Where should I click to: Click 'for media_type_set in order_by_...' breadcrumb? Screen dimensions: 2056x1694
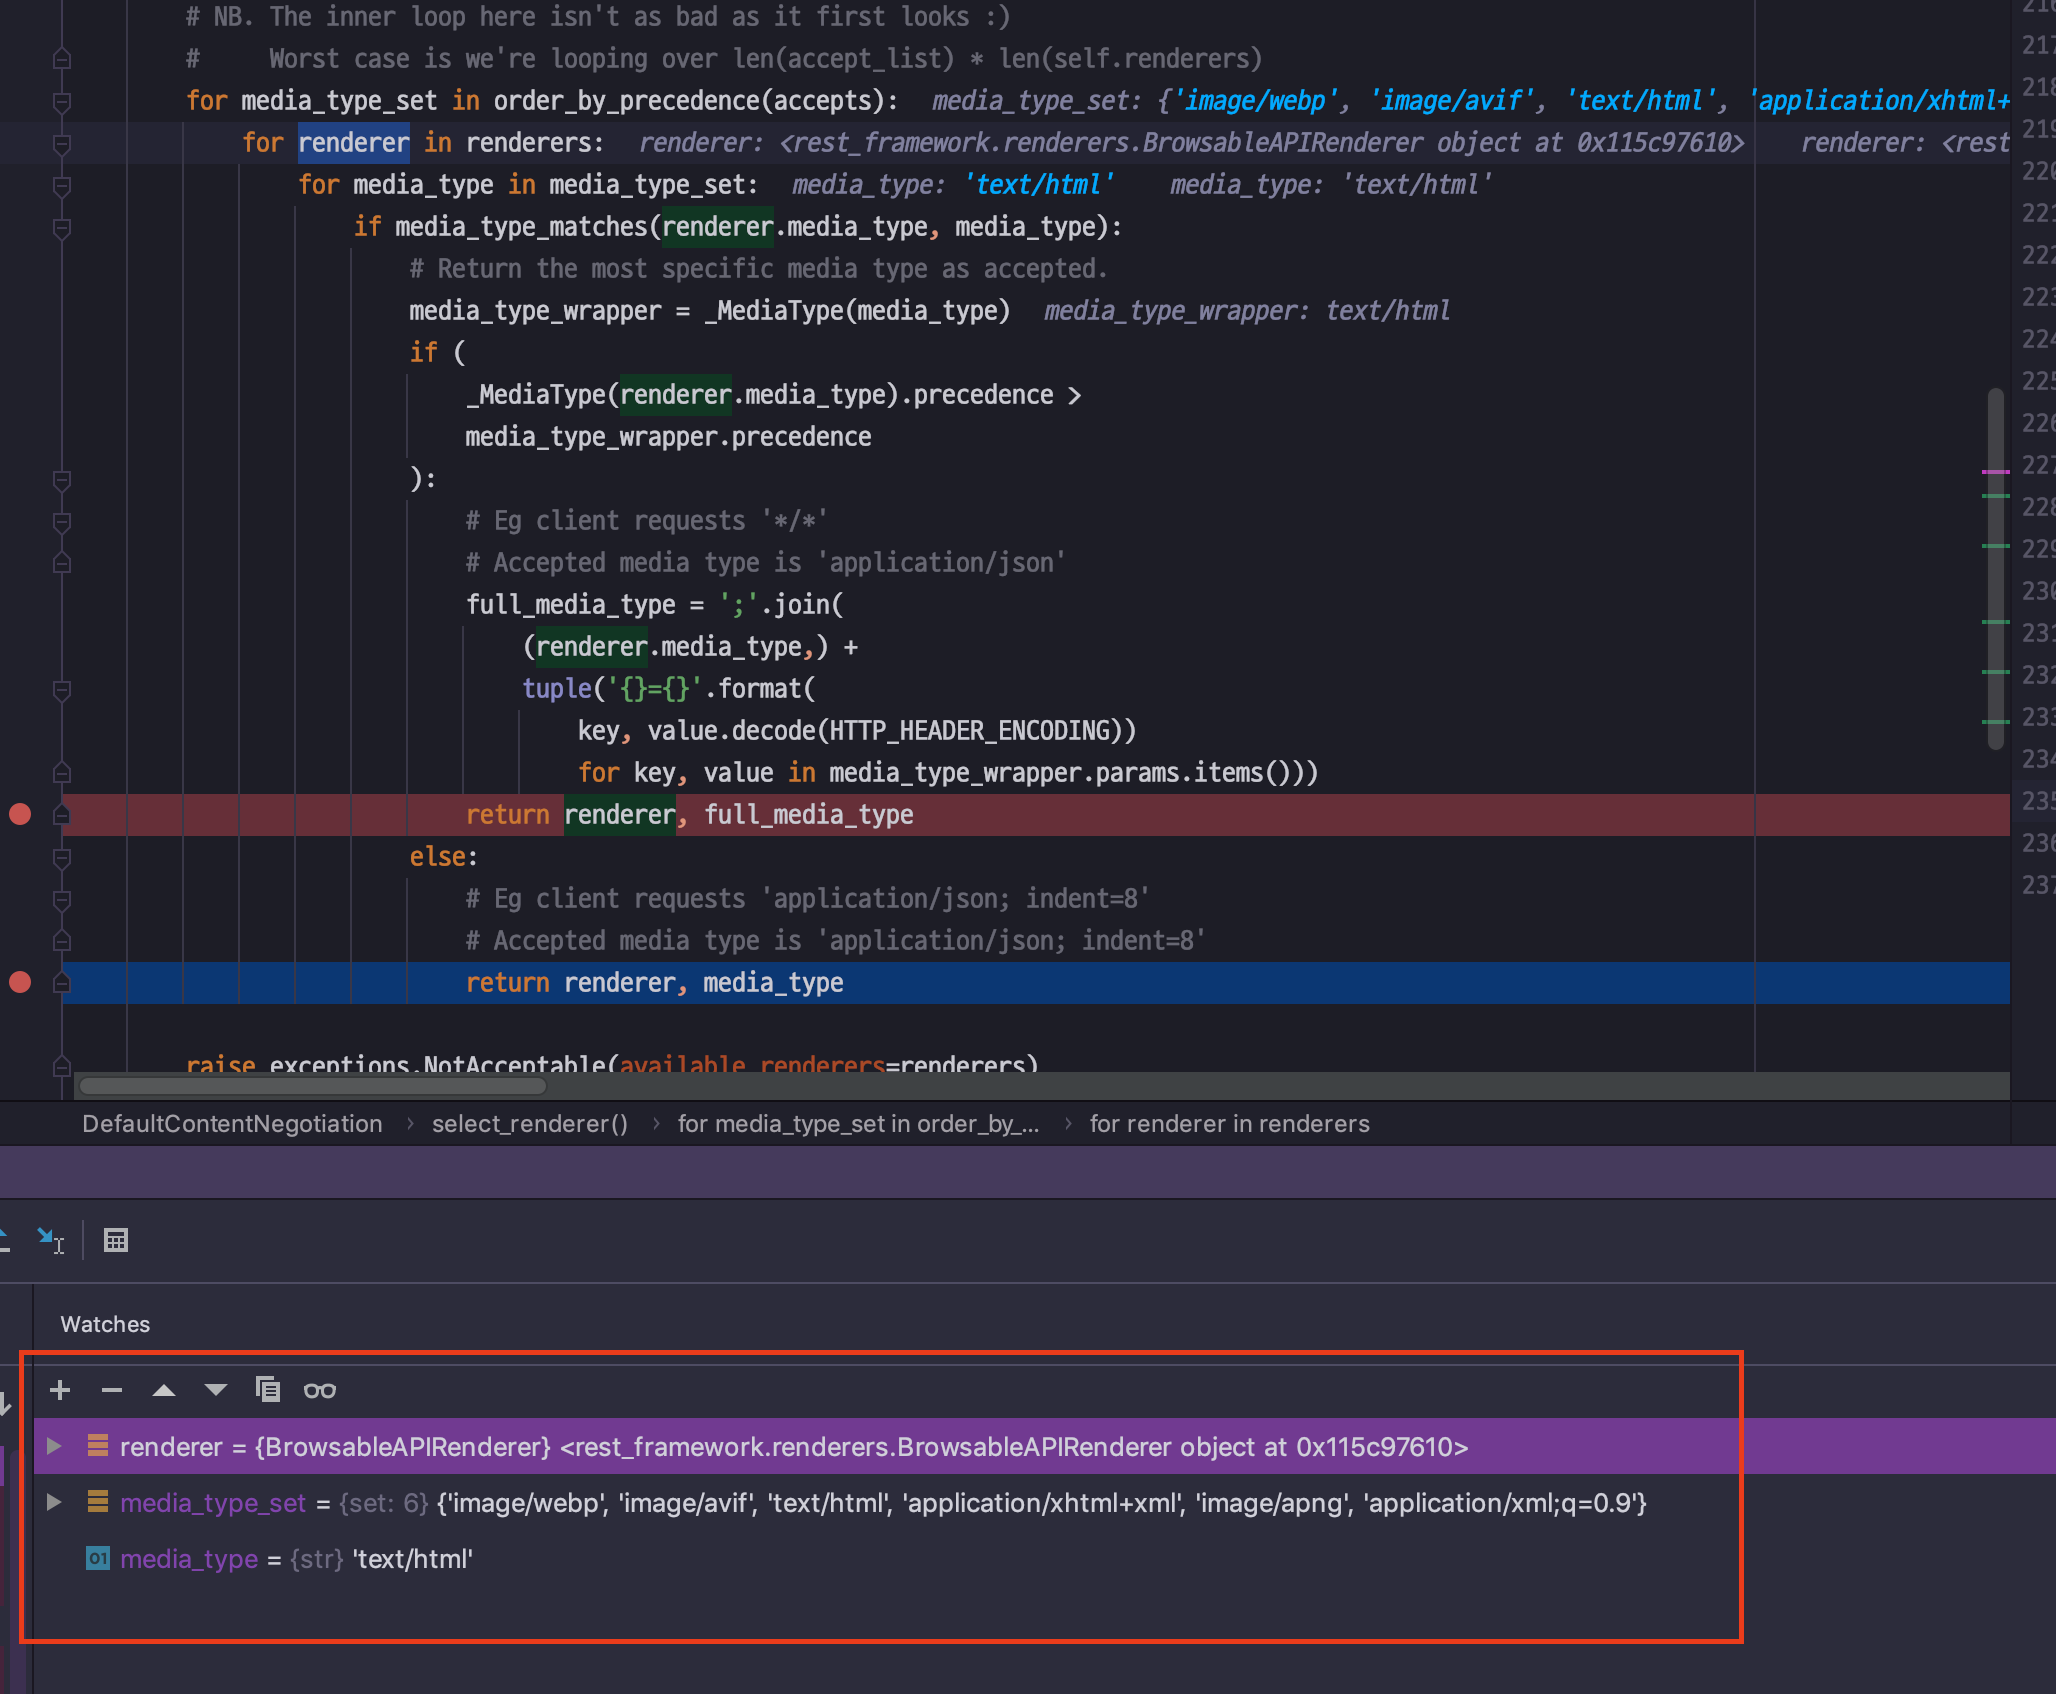(858, 1124)
